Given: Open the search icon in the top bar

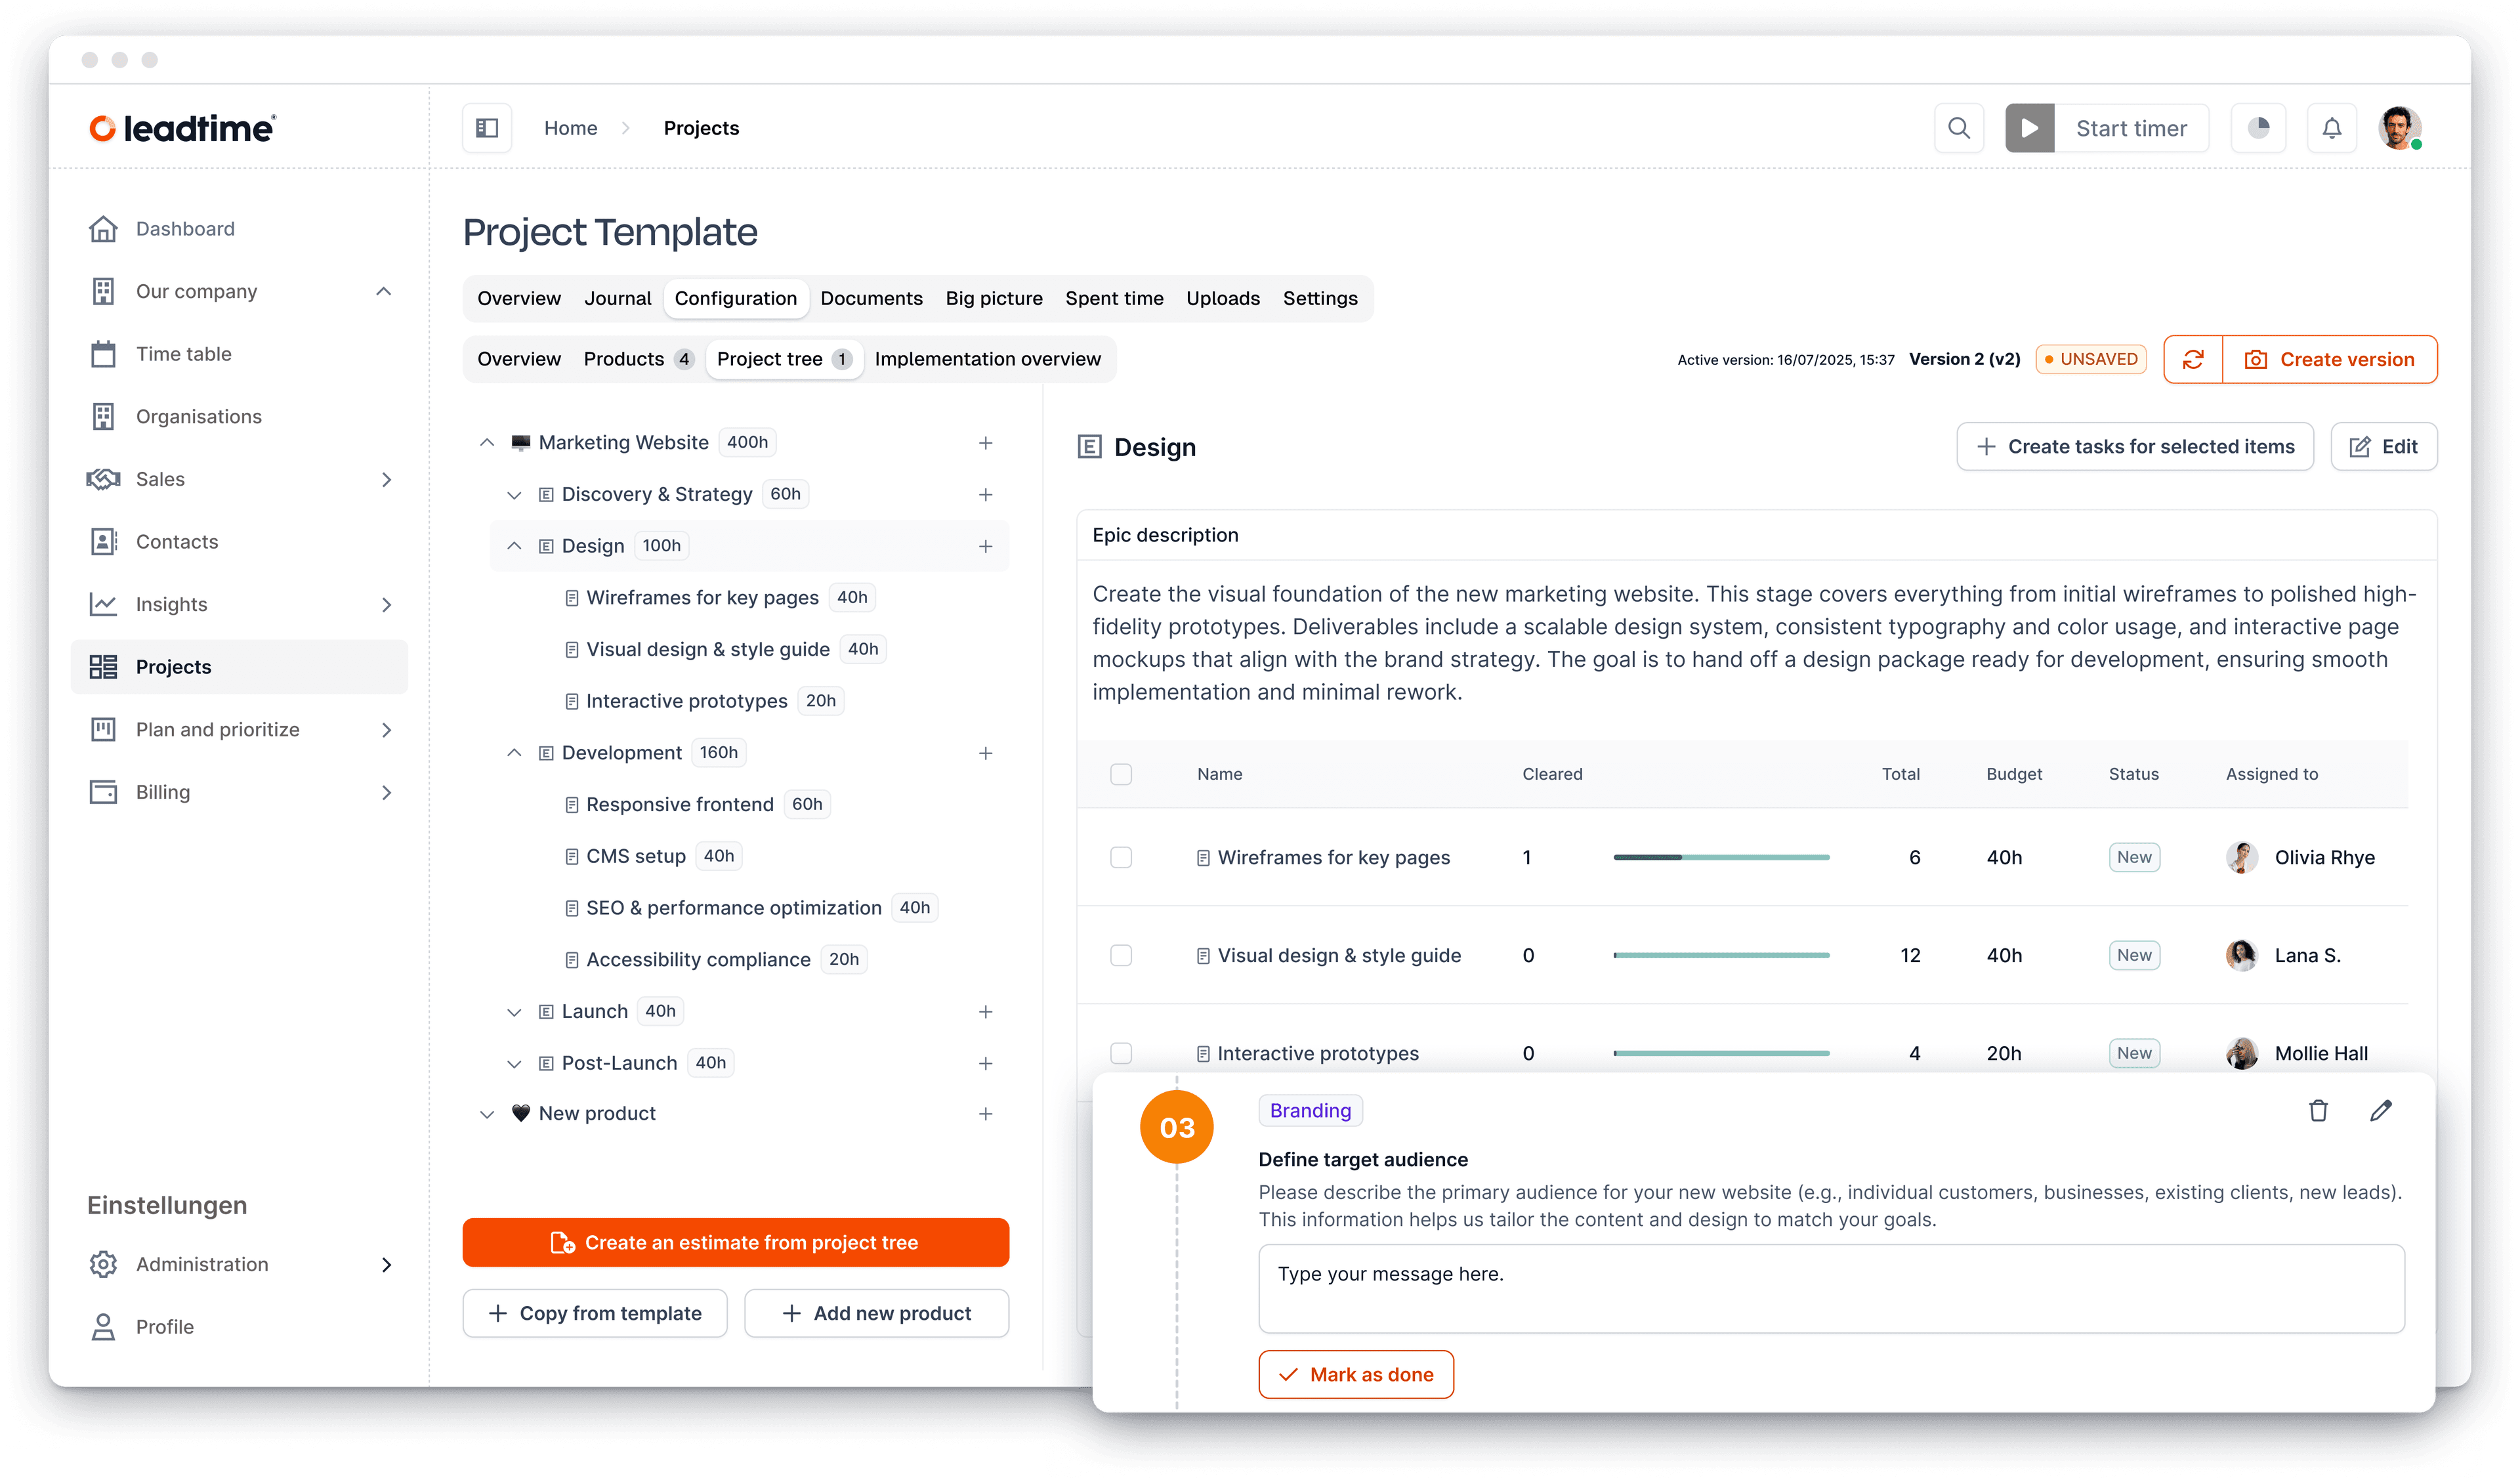Looking at the screenshot, I should [1958, 128].
